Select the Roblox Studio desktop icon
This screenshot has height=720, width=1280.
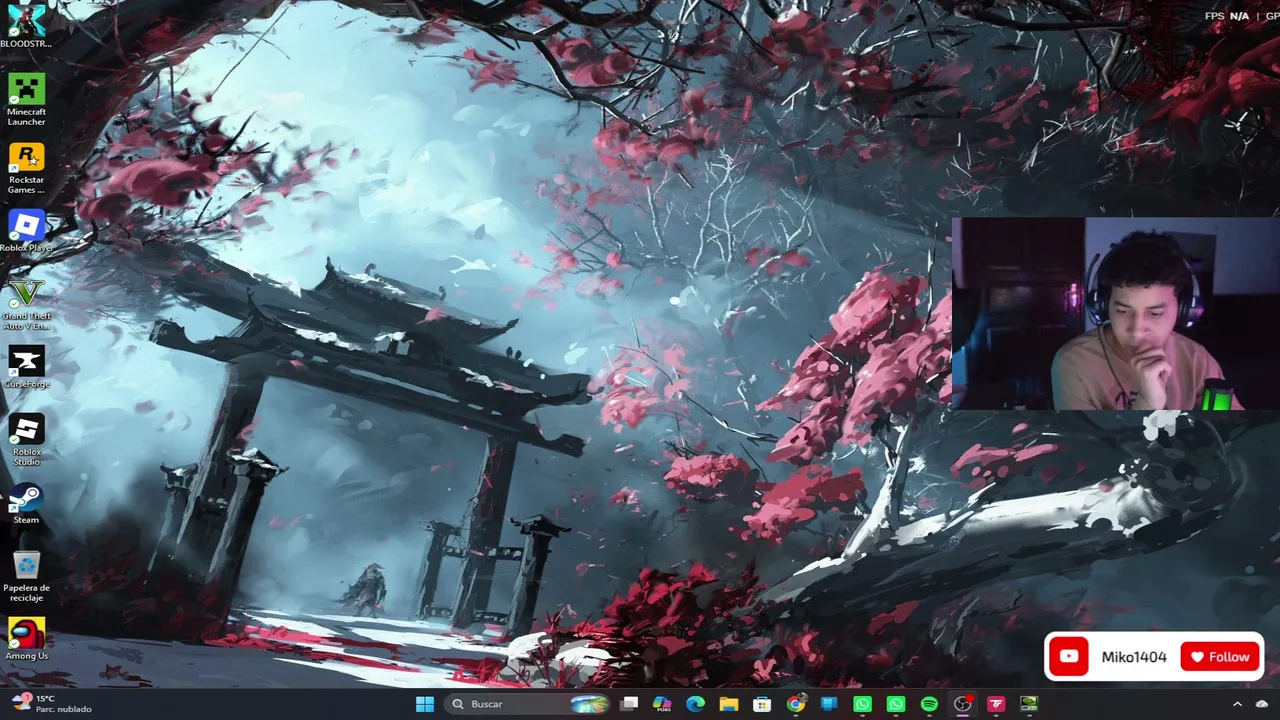[26, 440]
